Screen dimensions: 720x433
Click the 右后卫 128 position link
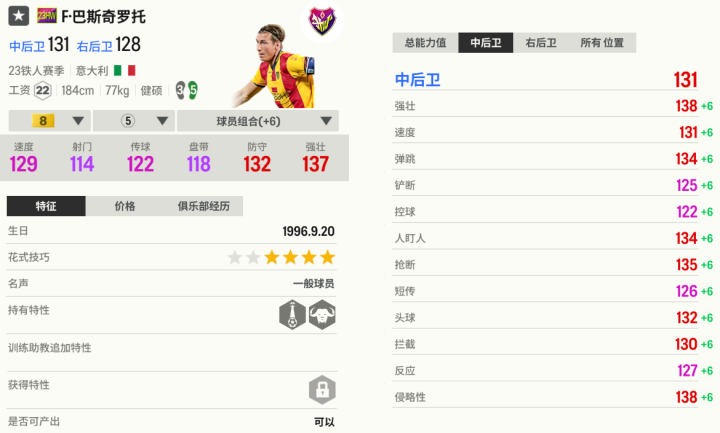(x=108, y=45)
